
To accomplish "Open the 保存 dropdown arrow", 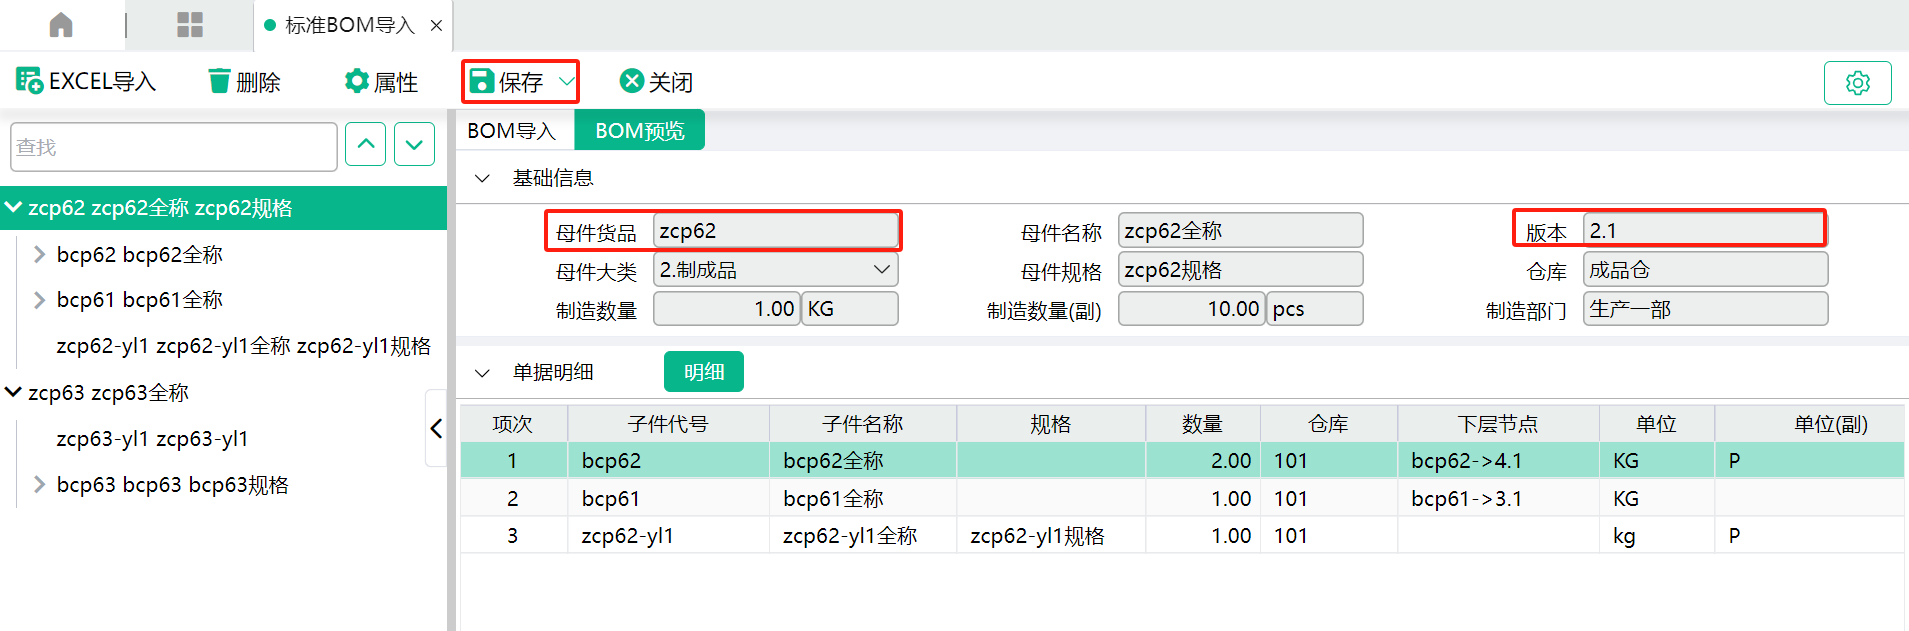I will click(566, 81).
